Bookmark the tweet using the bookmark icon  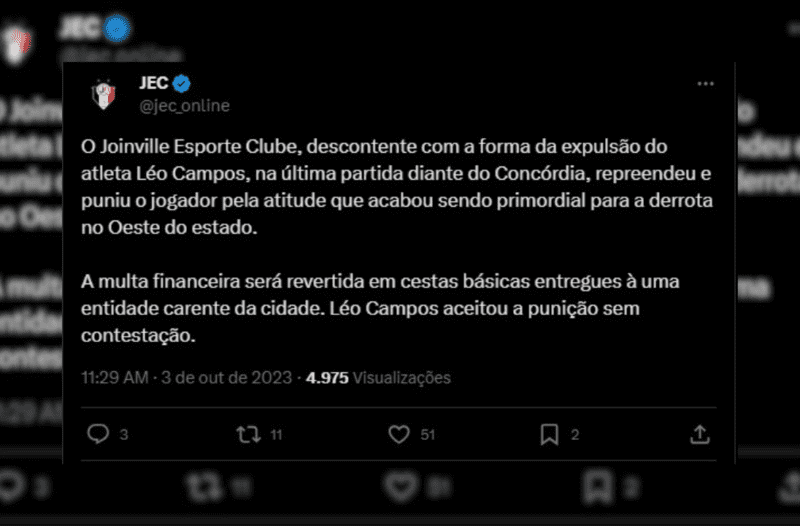[549, 435]
